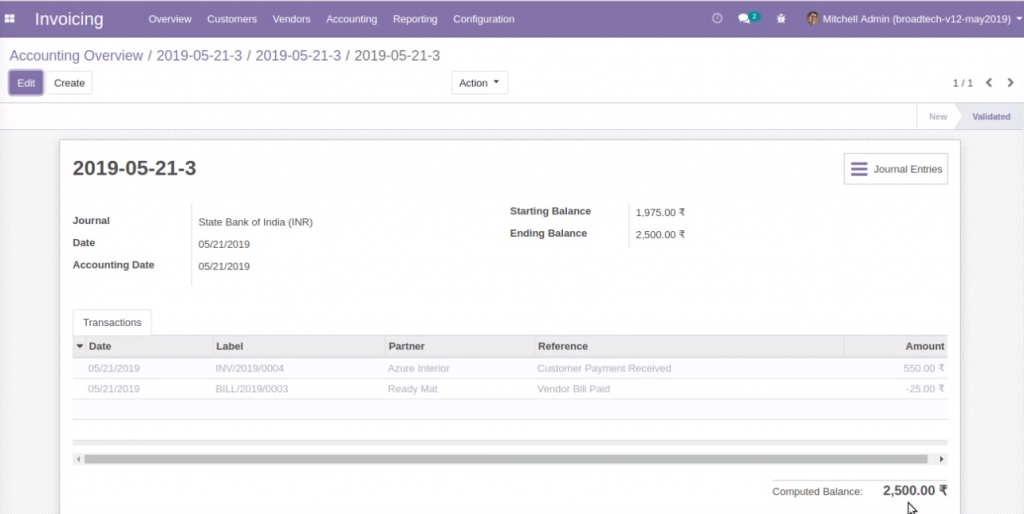The image size is (1024, 514).
Task: Click BILL/2019/0003 label cell
Action: coord(252,389)
